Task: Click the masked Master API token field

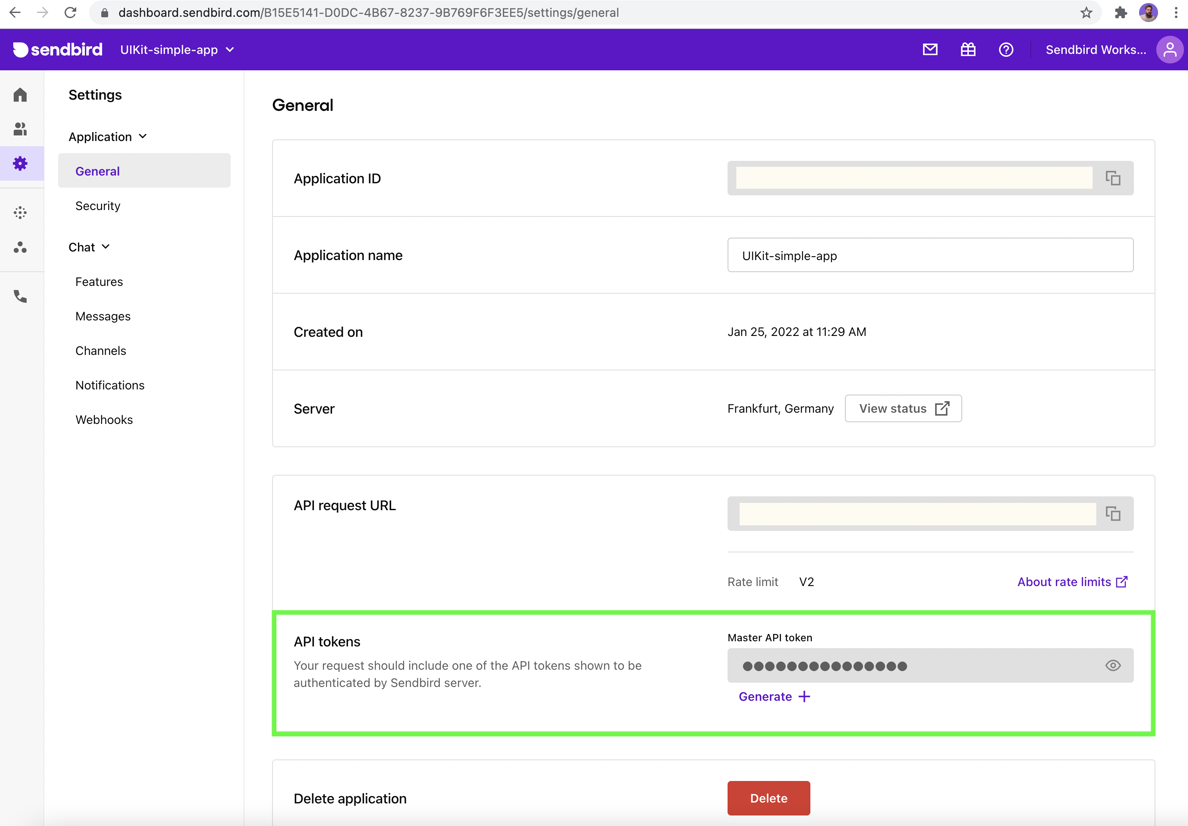Action: coord(930,665)
